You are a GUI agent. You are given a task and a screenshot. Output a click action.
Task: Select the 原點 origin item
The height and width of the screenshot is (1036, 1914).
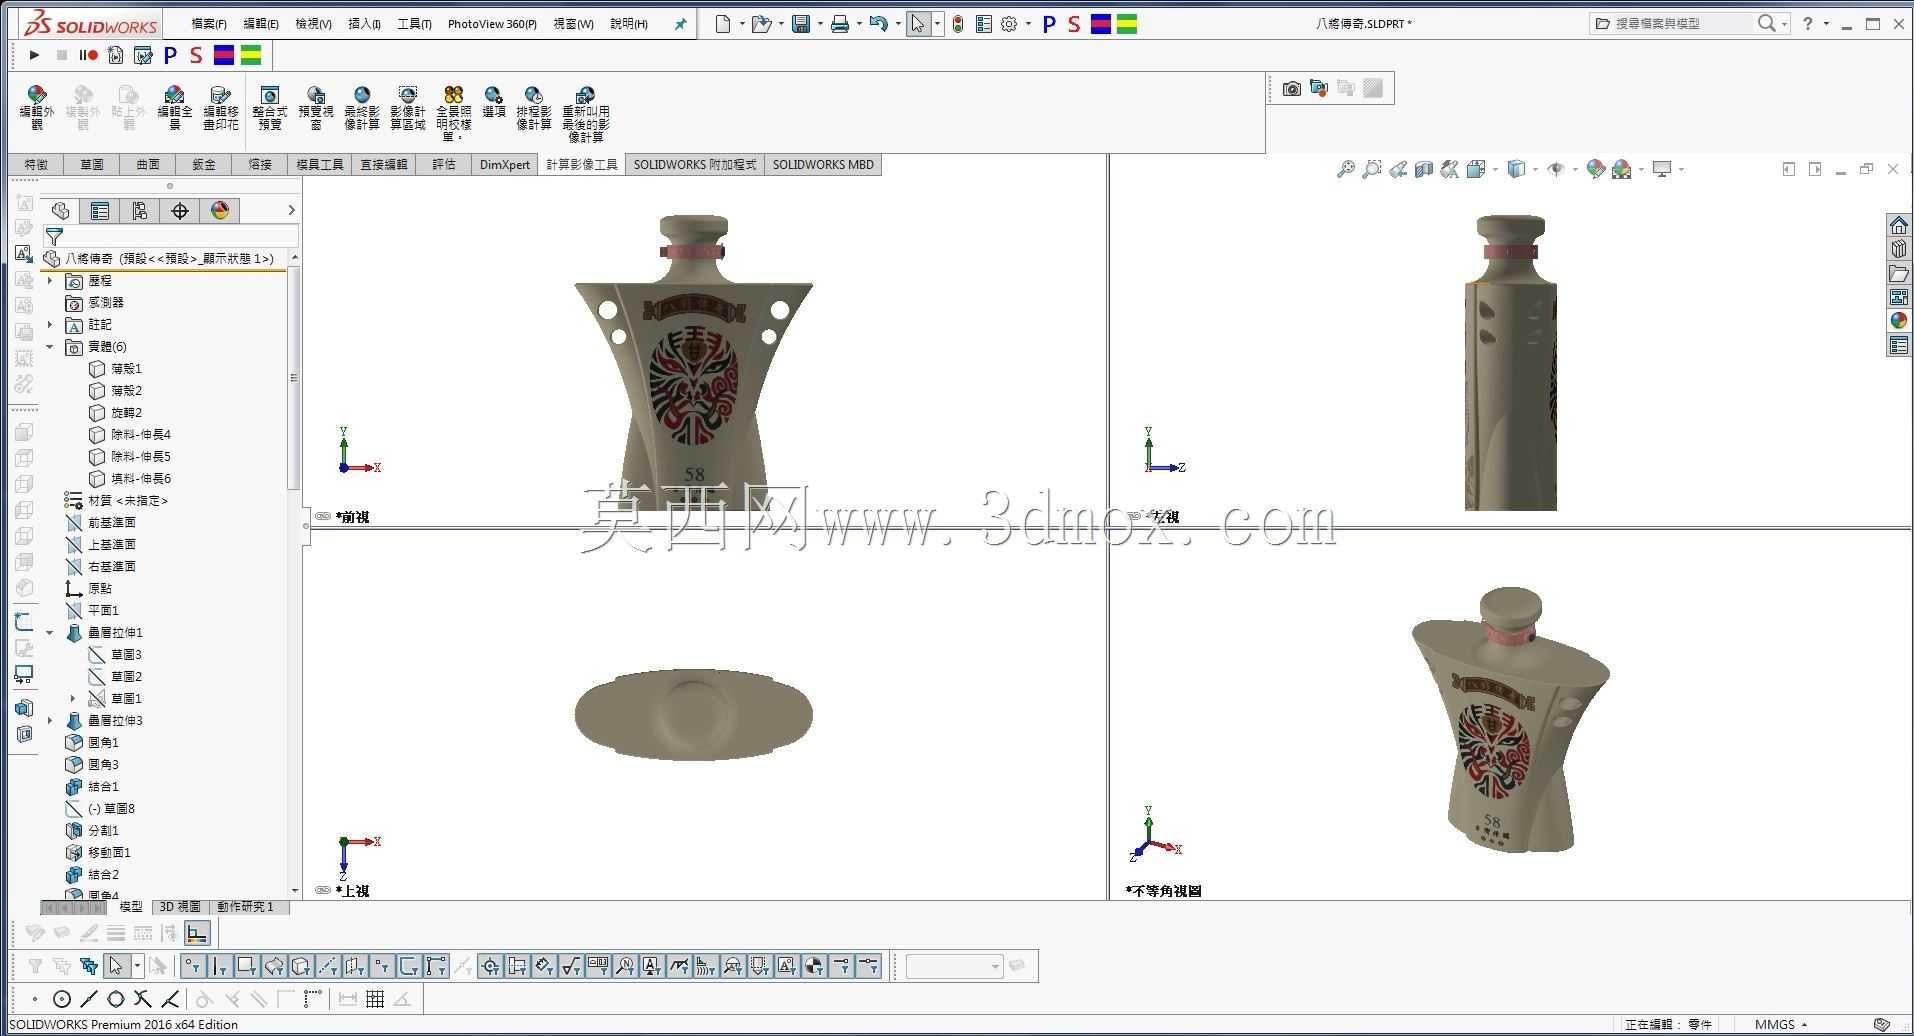pyautogui.click(x=89, y=589)
